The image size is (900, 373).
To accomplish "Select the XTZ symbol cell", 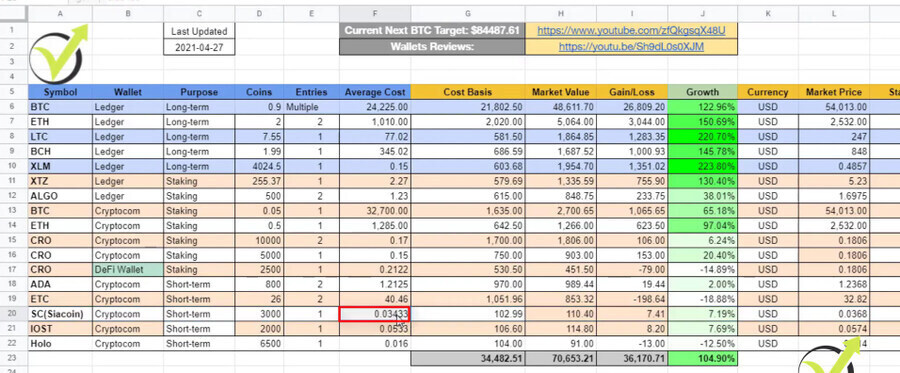I will pyautogui.click(x=60, y=181).
